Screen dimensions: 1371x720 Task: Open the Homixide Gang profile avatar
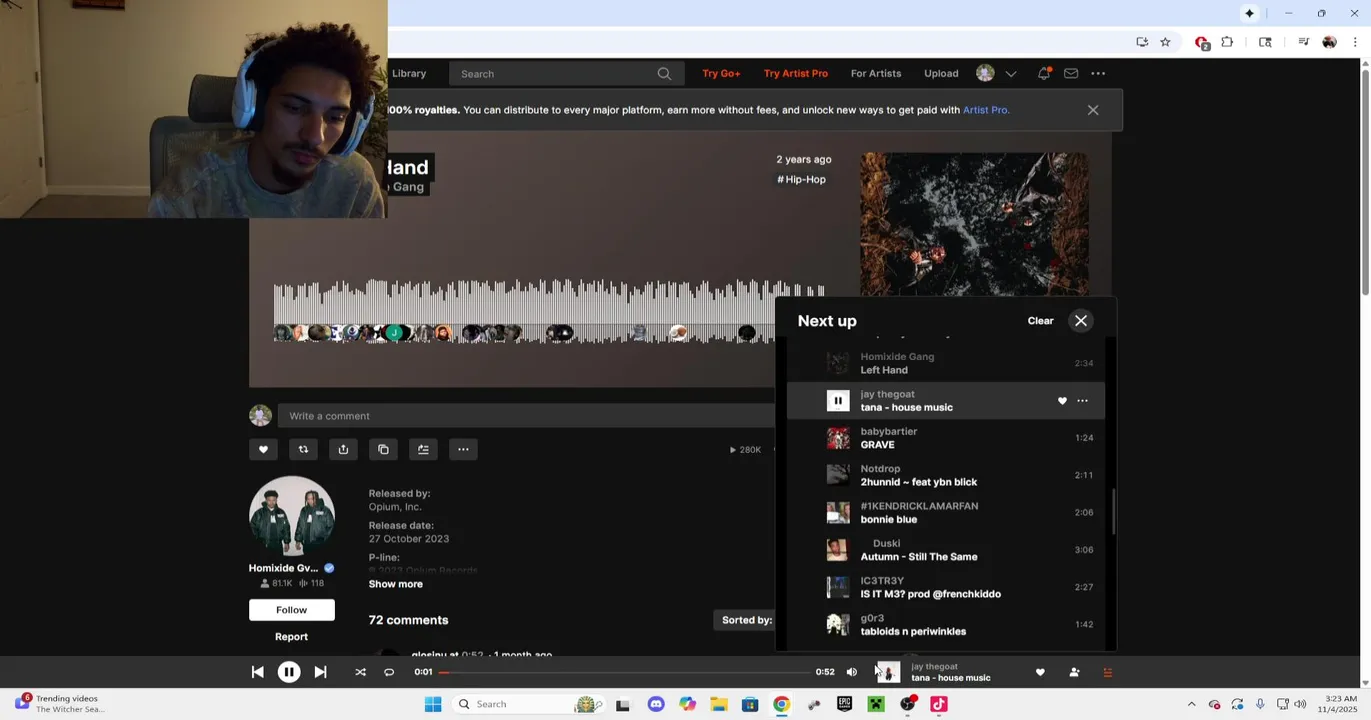[x=291, y=517]
